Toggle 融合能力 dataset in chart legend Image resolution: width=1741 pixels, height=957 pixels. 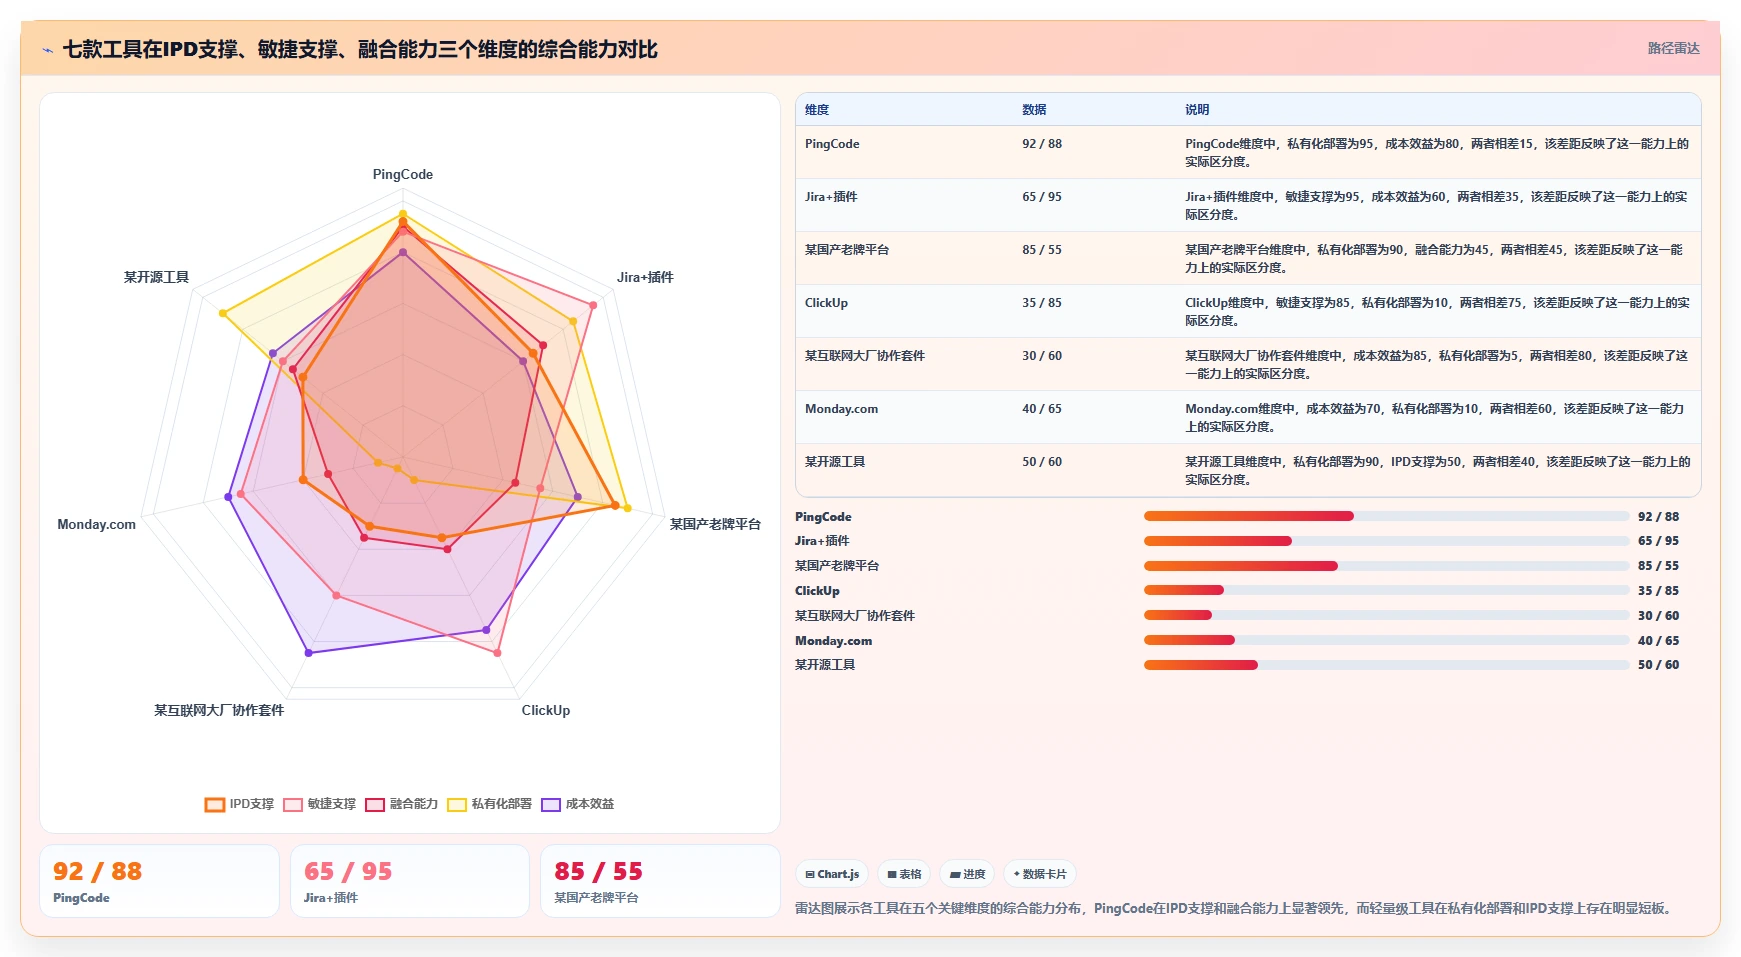[x=401, y=804]
